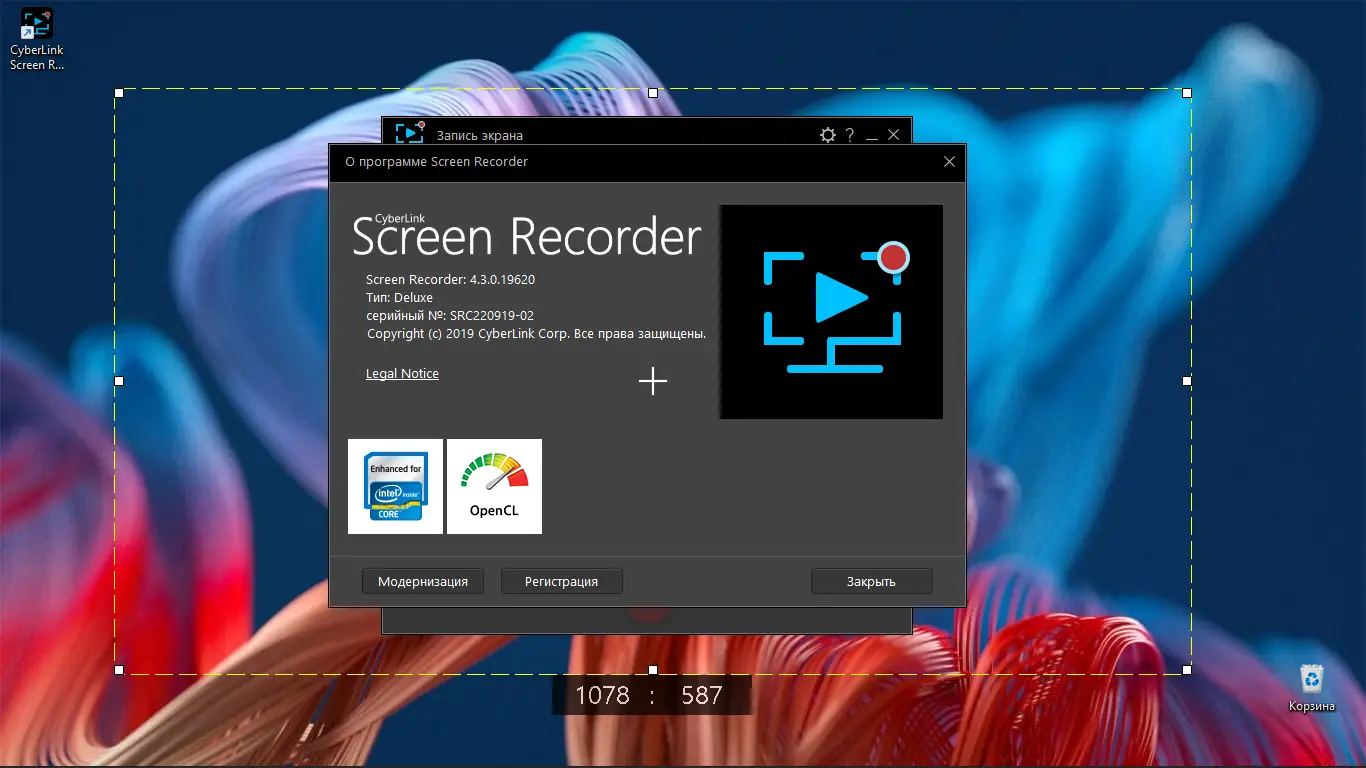Click the Screen Recorder icon in Запись экрана title bar
This screenshot has width=1366, height=768.
pyautogui.click(x=410, y=133)
